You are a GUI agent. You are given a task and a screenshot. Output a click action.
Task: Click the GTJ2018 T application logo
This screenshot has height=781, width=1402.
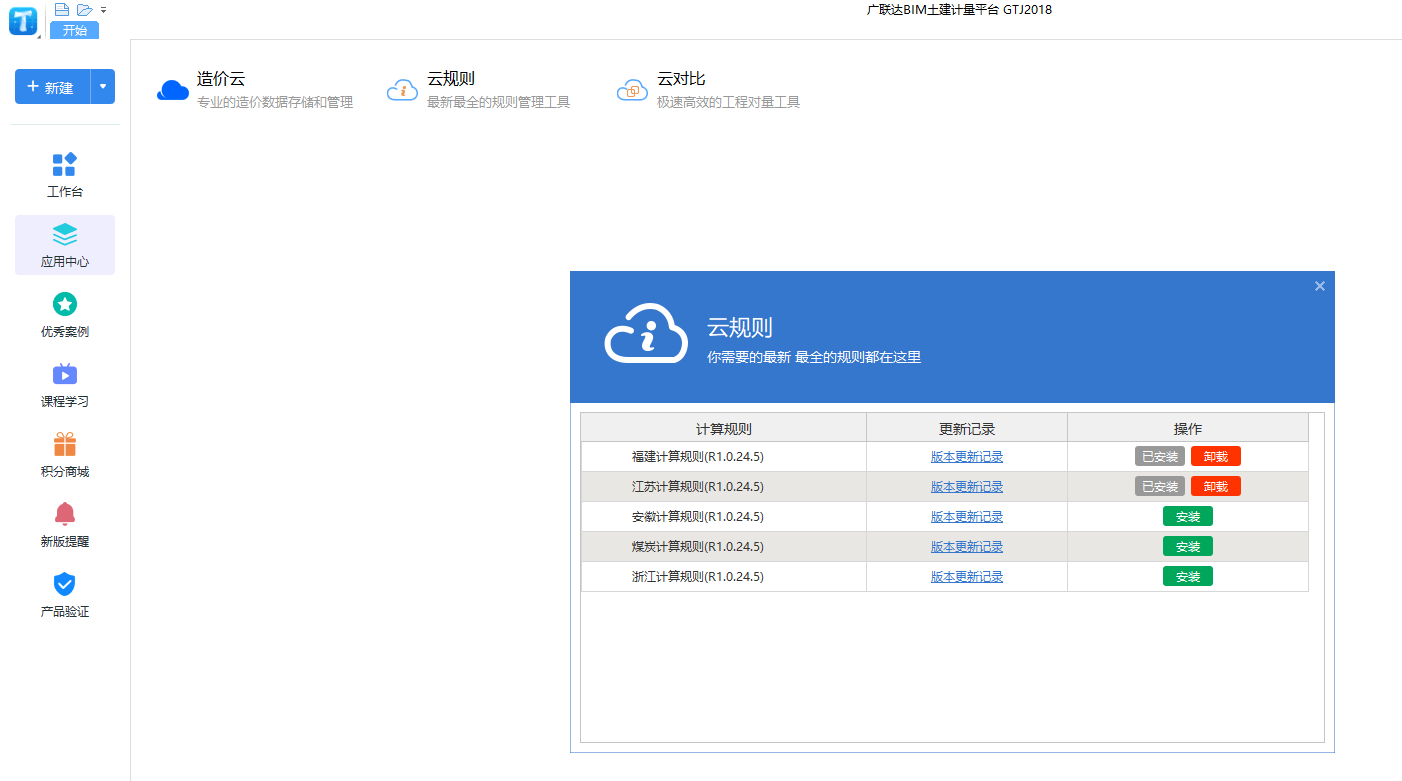click(22, 20)
